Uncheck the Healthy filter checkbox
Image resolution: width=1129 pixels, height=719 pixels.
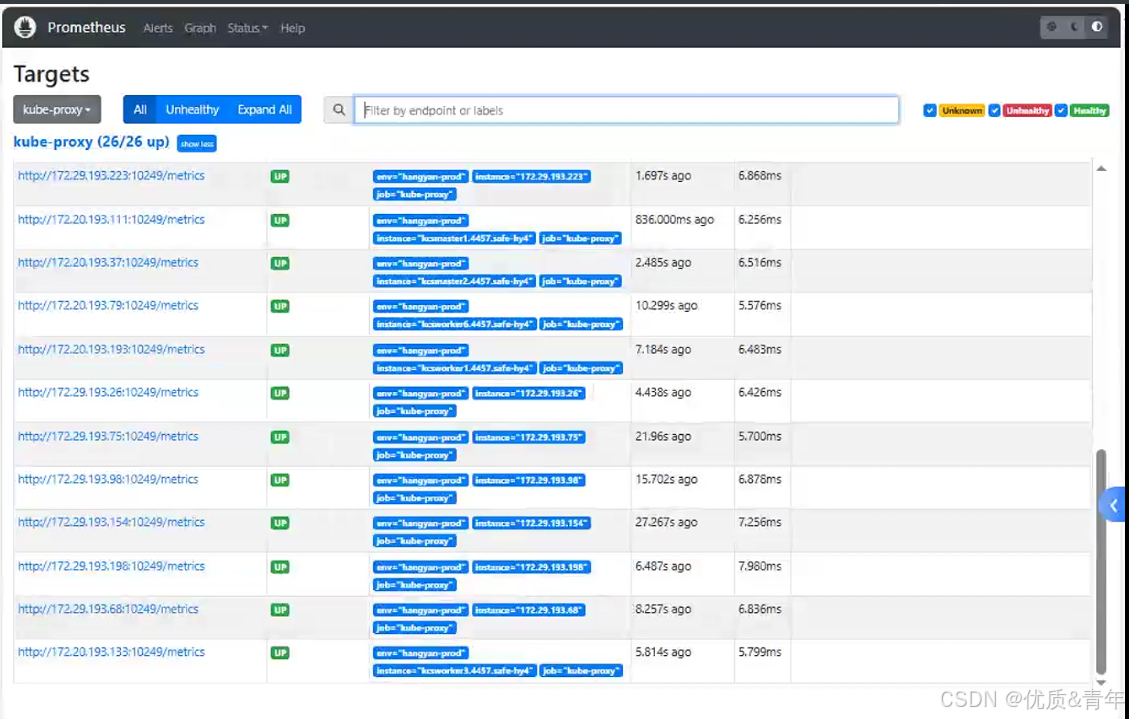(x=1061, y=110)
